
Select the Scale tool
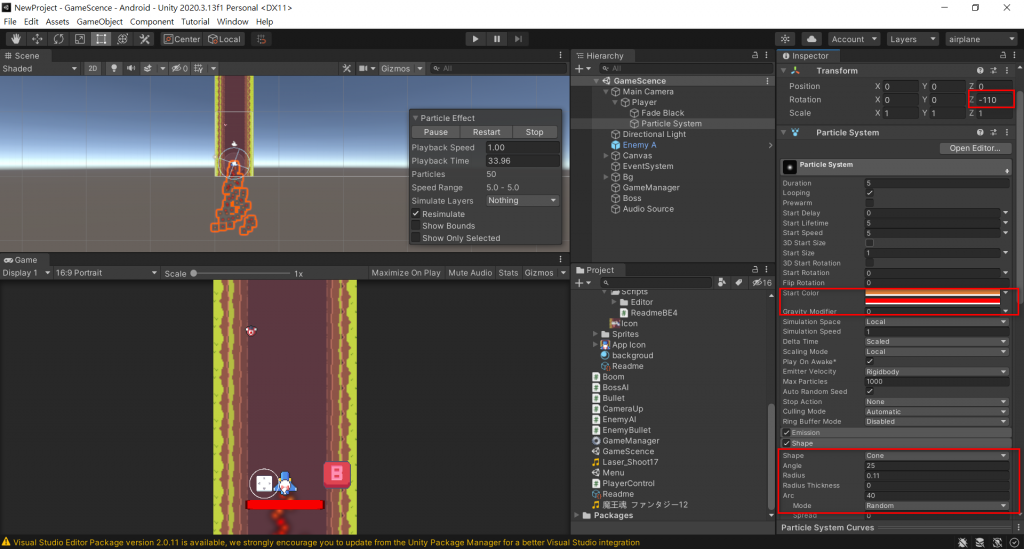click(x=80, y=39)
